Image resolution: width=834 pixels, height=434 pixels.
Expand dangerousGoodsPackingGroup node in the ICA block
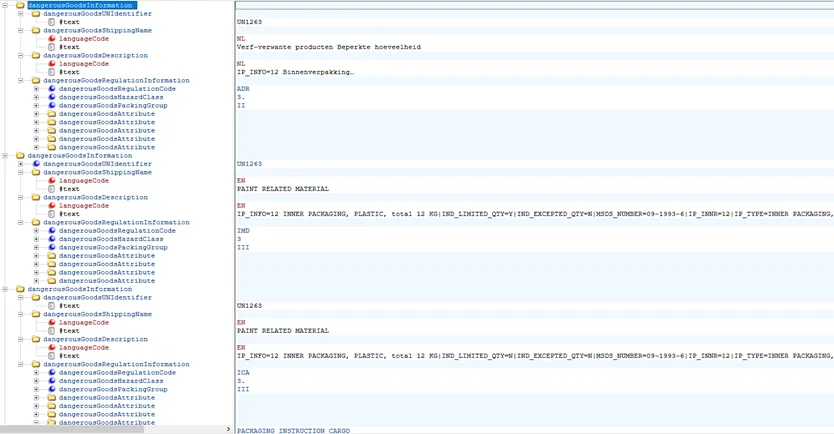37,389
